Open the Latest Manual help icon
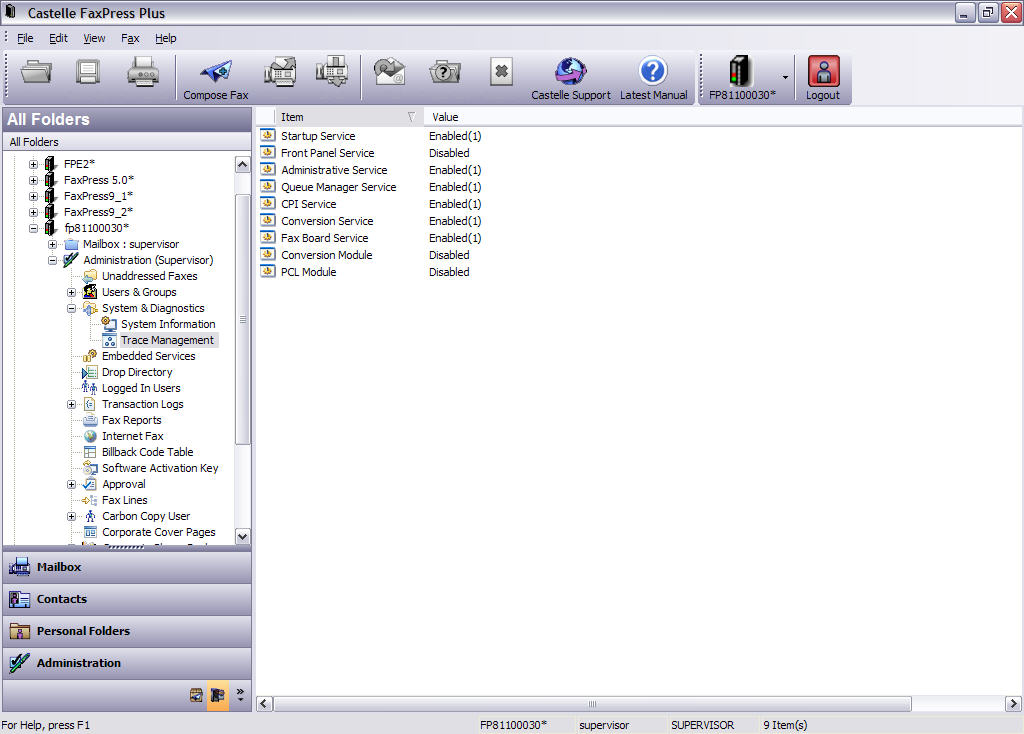This screenshot has width=1024, height=734. tap(653, 71)
